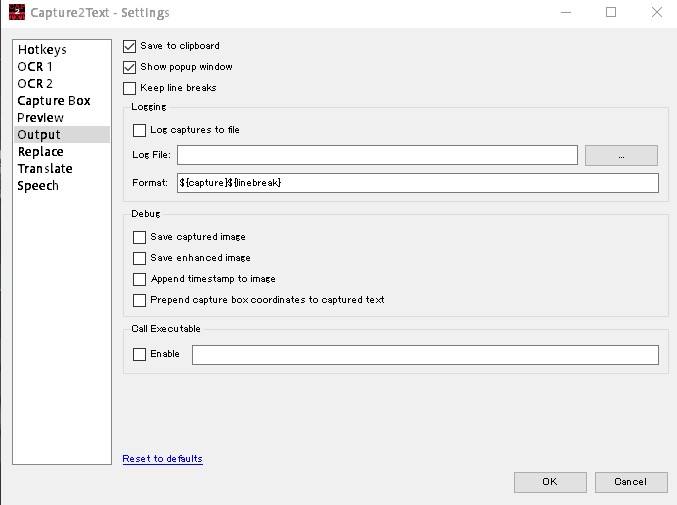Uncheck Save to clipboard
This screenshot has width=677, height=505.
(130, 46)
